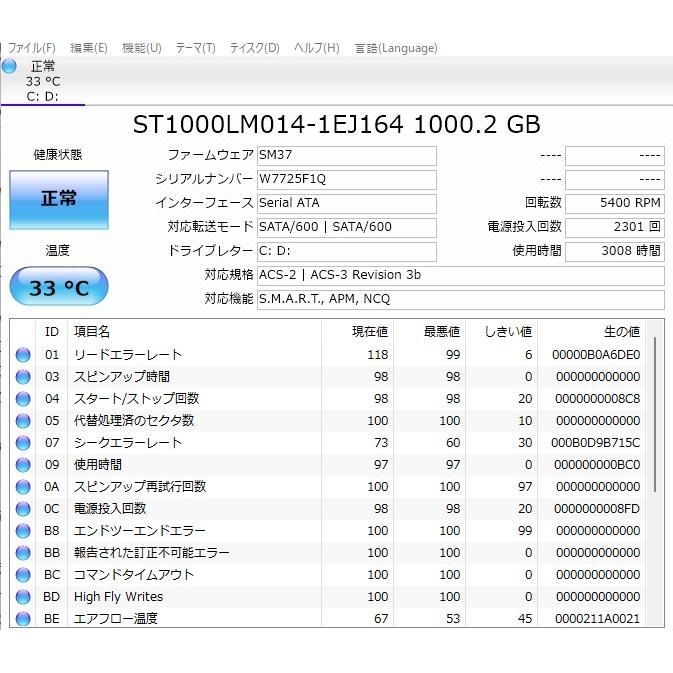
Task: Click the drive title ST1000LM014-1EJ164 1000.2 GB
Action: (336, 124)
